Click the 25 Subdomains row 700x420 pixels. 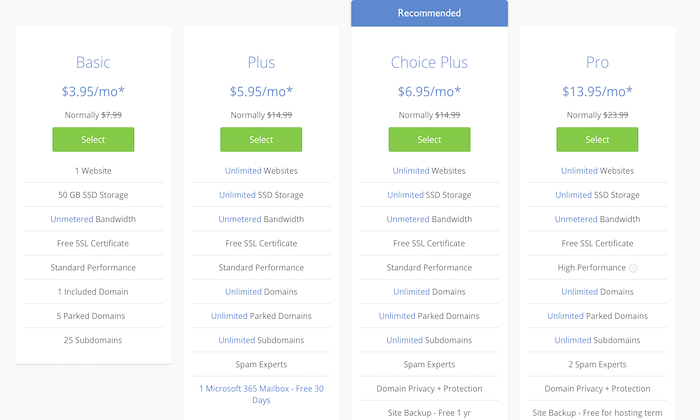(93, 340)
